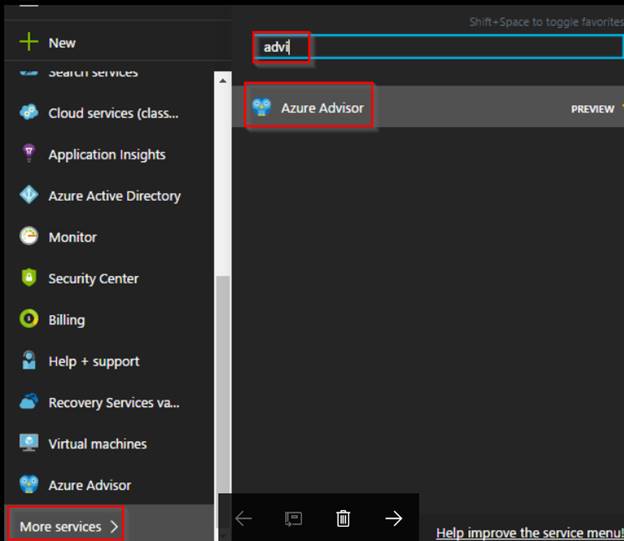Click the Azure Advisor icon in sidebar
Screen dimensions: 624x541
pos(29,484)
